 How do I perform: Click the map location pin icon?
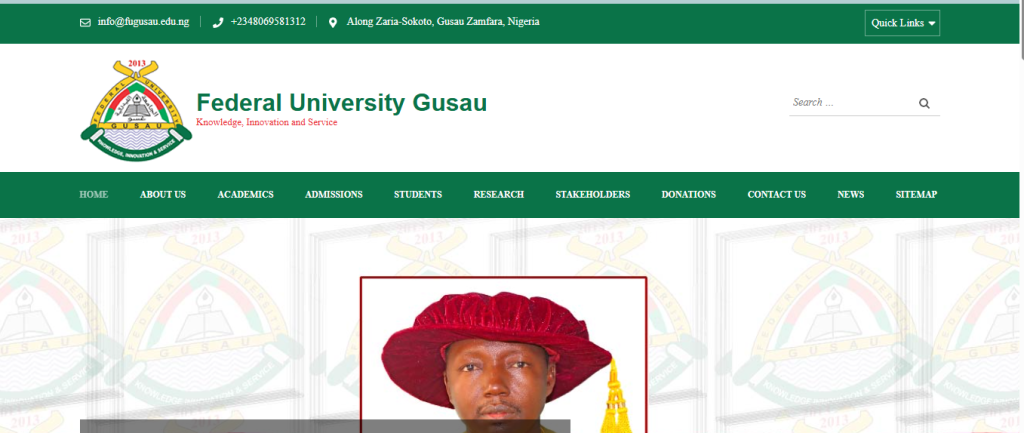pyautogui.click(x=332, y=23)
